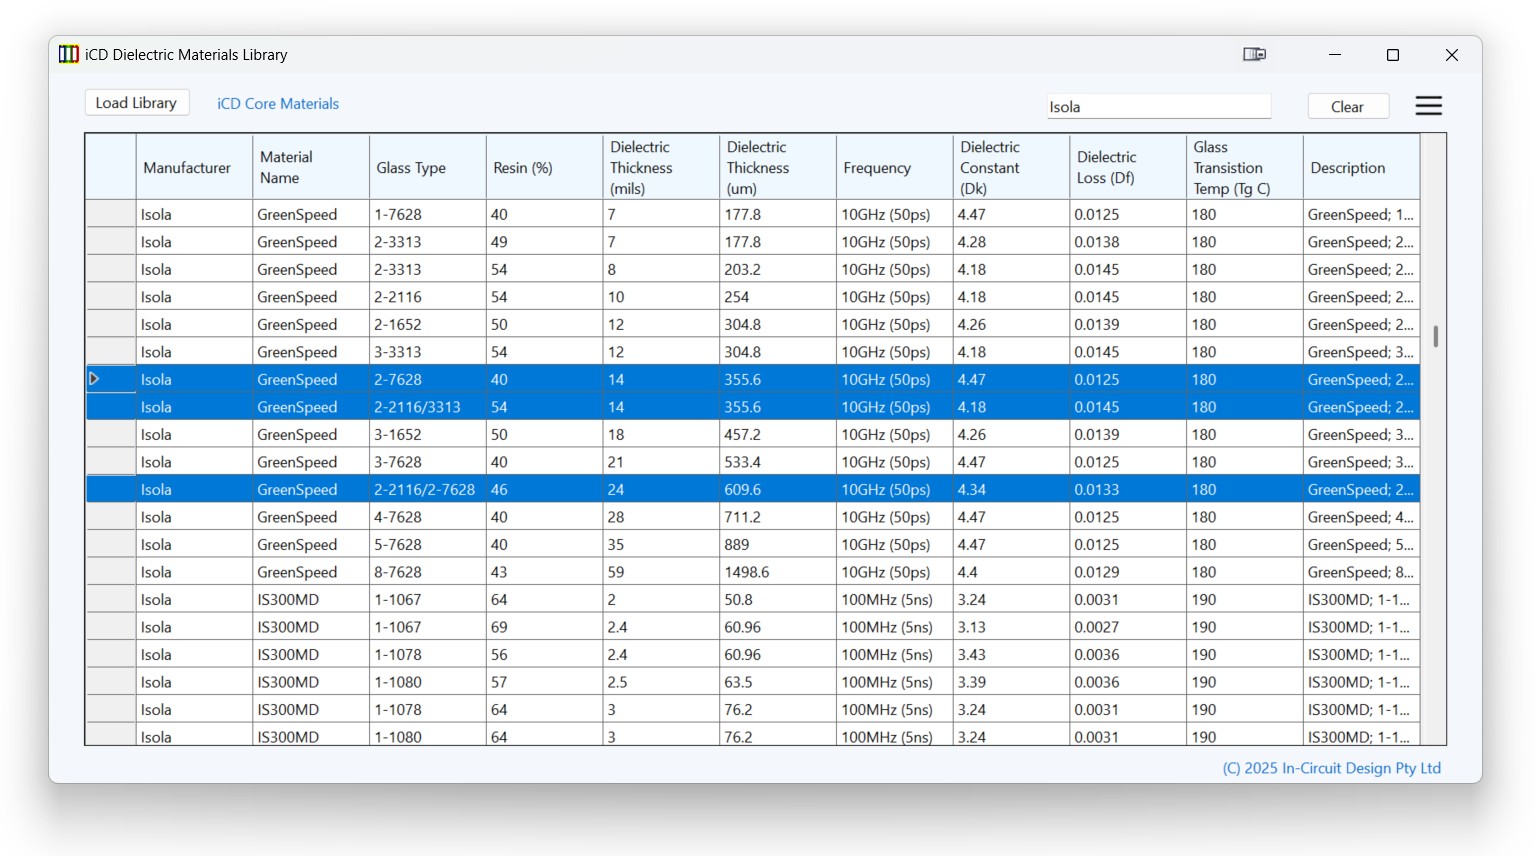
Task: Click glass type cell 3-7628
Action: pyautogui.click(x=428, y=462)
